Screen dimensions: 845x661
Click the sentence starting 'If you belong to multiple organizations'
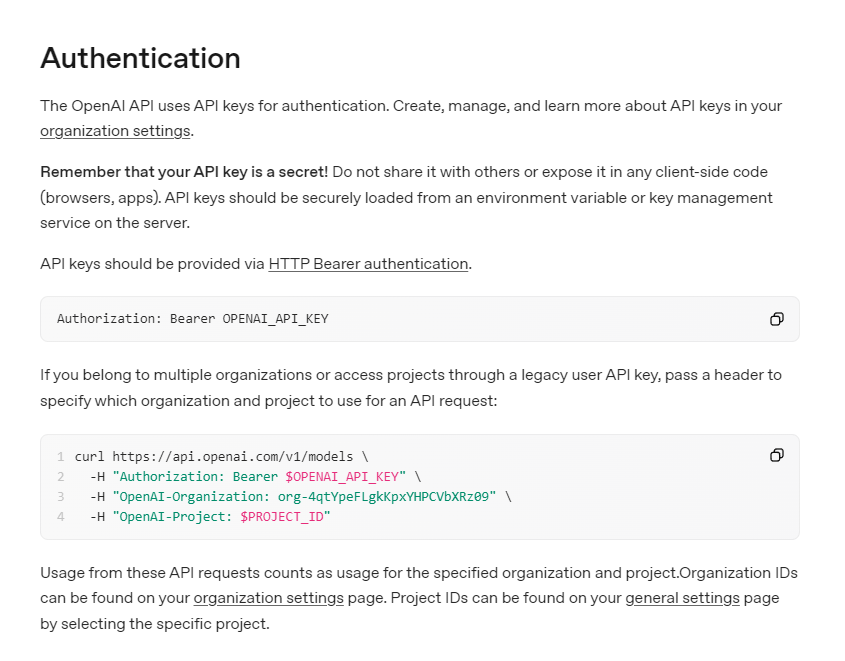tap(411, 388)
